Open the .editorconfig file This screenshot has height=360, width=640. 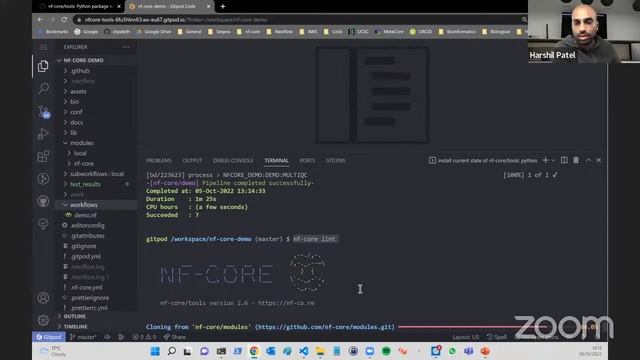[96, 225]
